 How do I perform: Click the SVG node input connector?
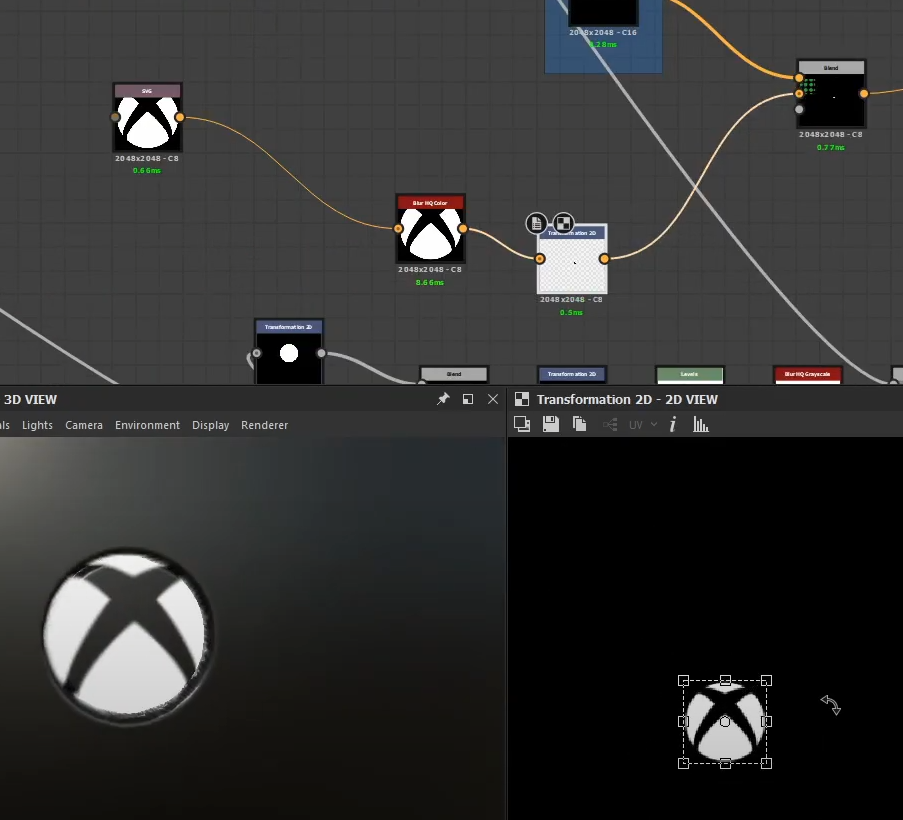115,117
